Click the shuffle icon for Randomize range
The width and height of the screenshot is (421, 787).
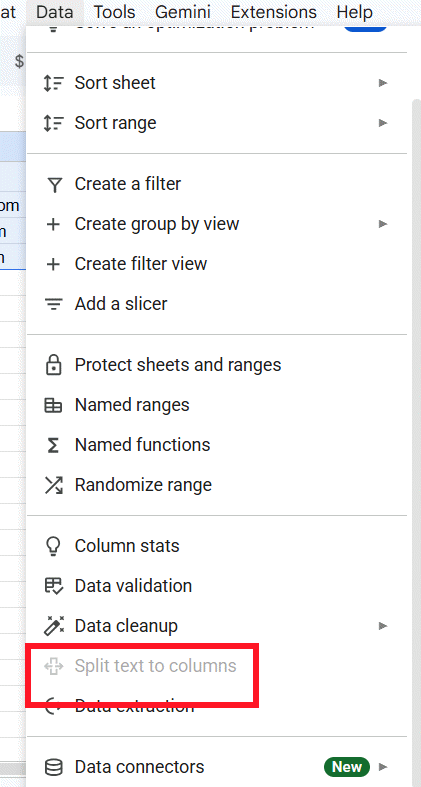(53, 485)
